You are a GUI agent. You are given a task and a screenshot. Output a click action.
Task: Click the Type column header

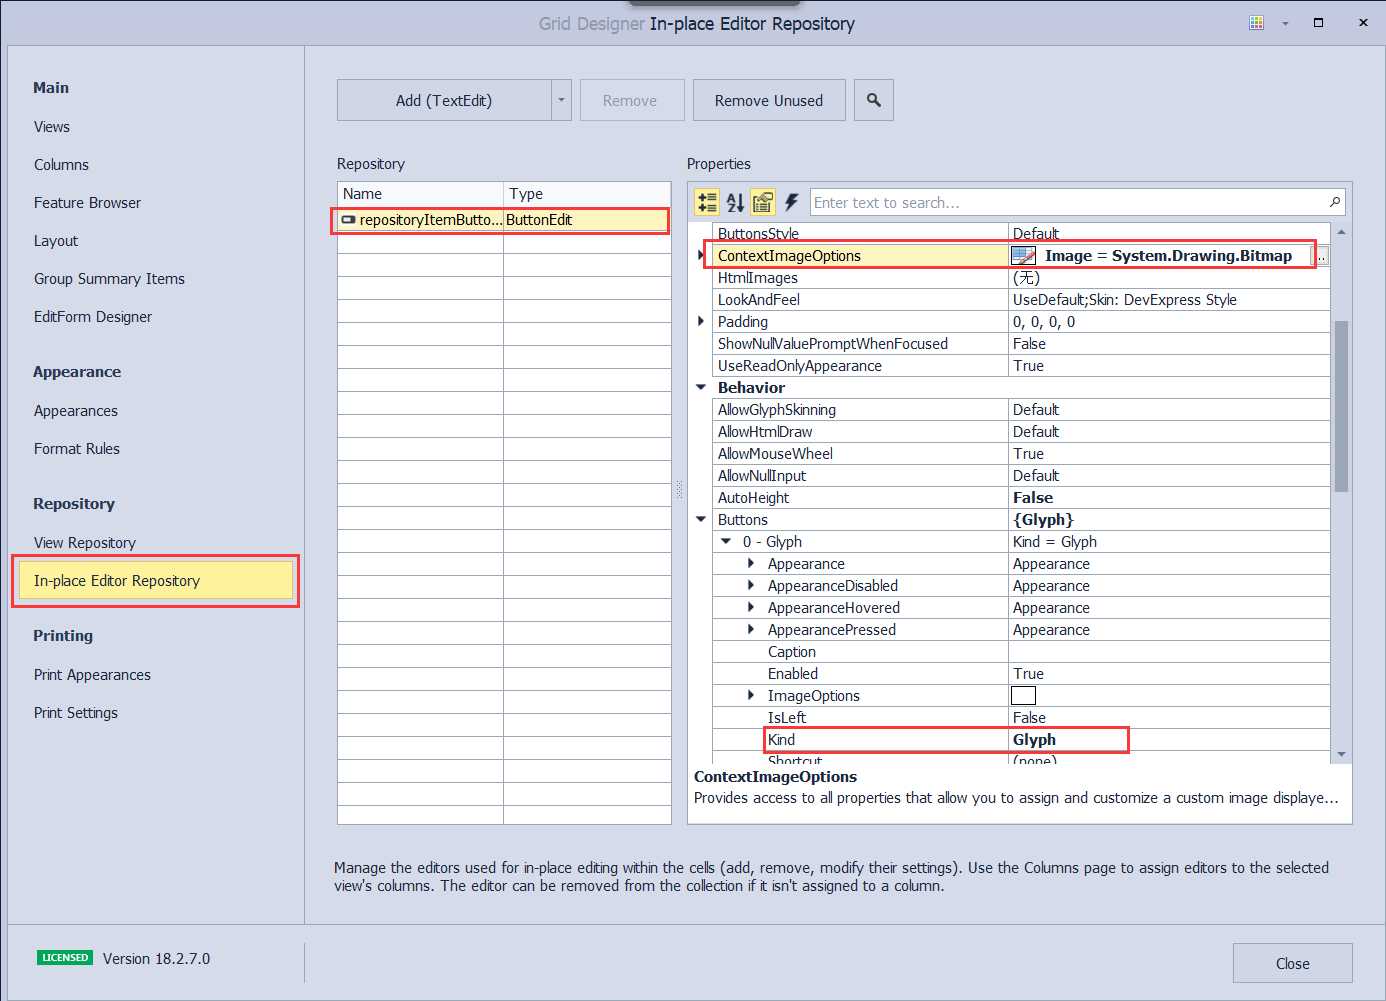coord(587,194)
